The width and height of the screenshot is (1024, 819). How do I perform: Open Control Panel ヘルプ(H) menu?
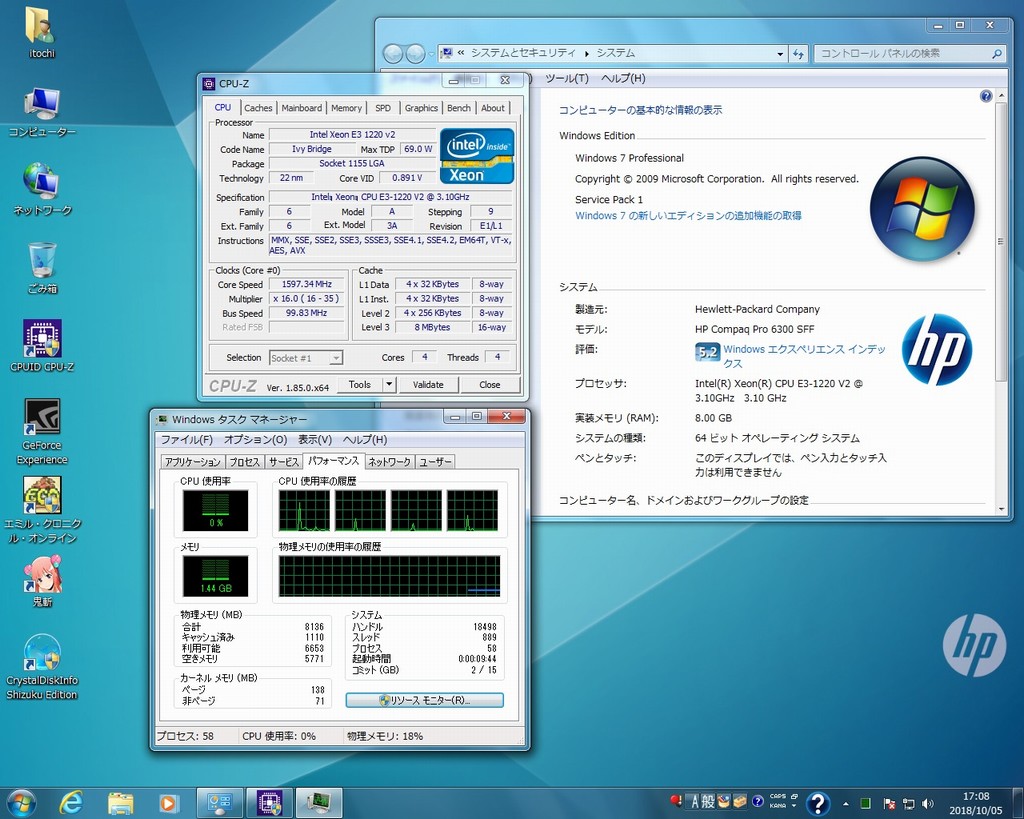click(x=623, y=78)
